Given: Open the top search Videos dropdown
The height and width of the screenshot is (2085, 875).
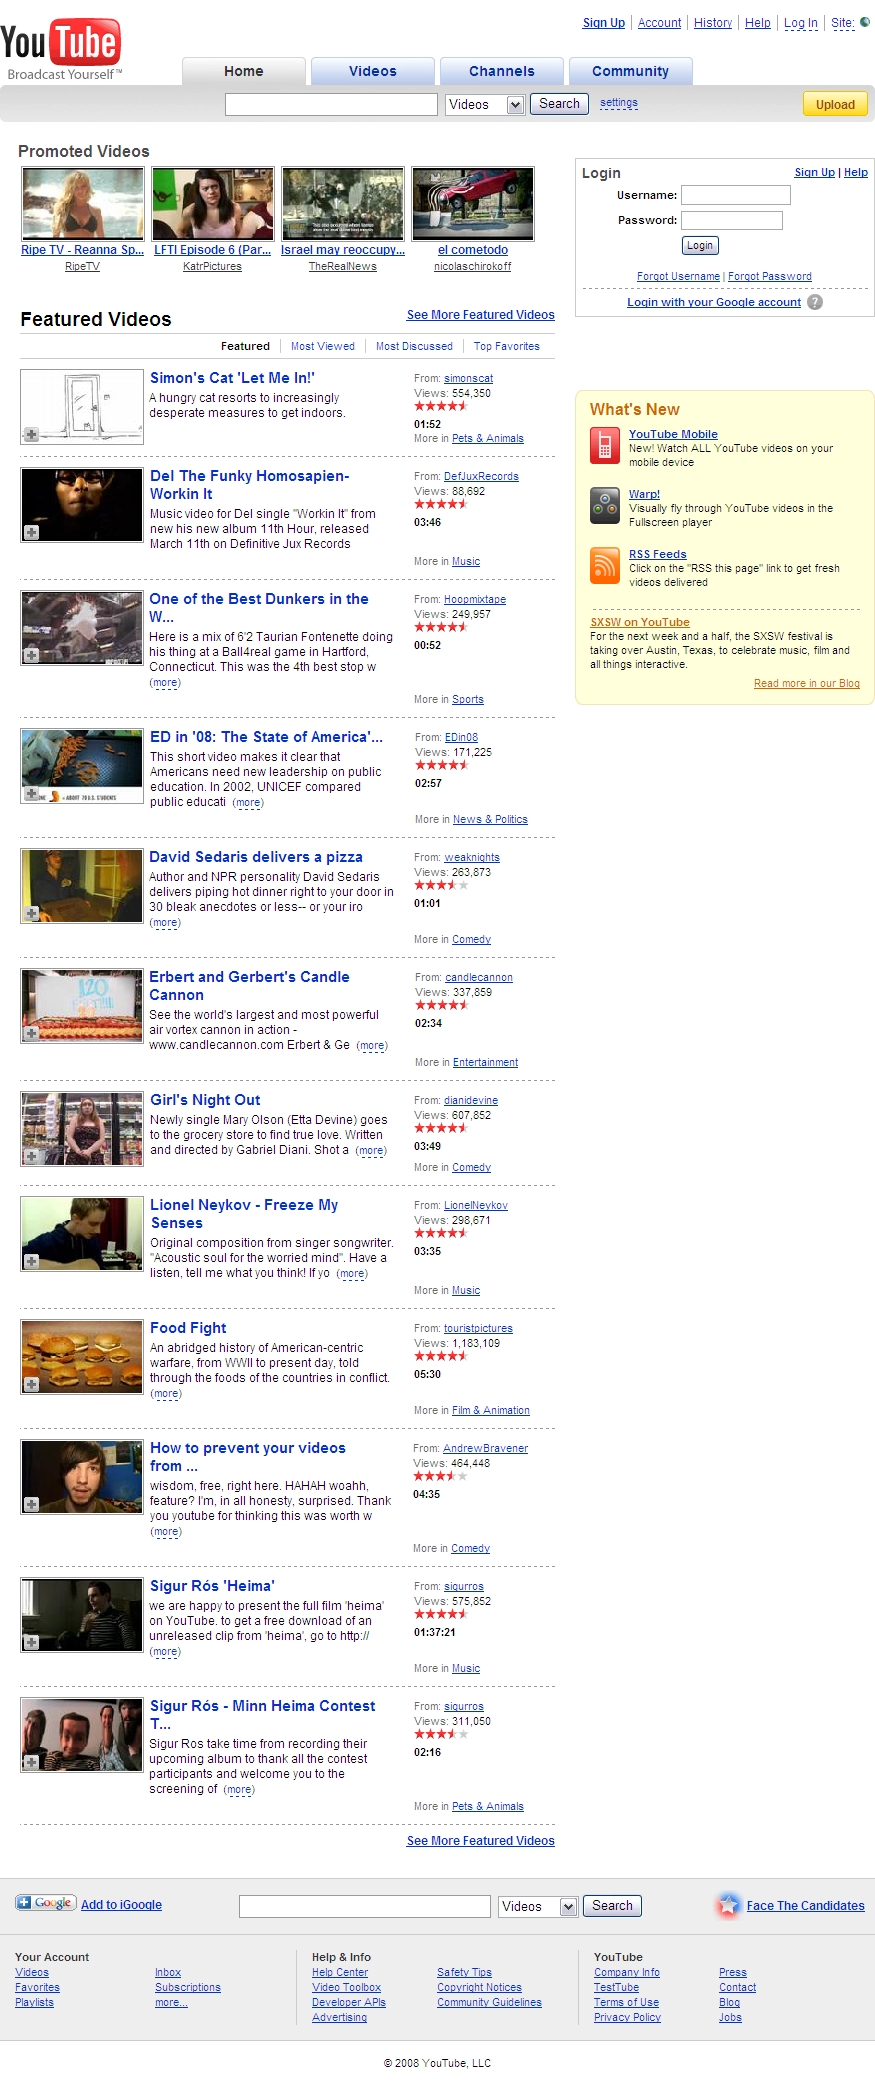Looking at the screenshot, I should 485,104.
